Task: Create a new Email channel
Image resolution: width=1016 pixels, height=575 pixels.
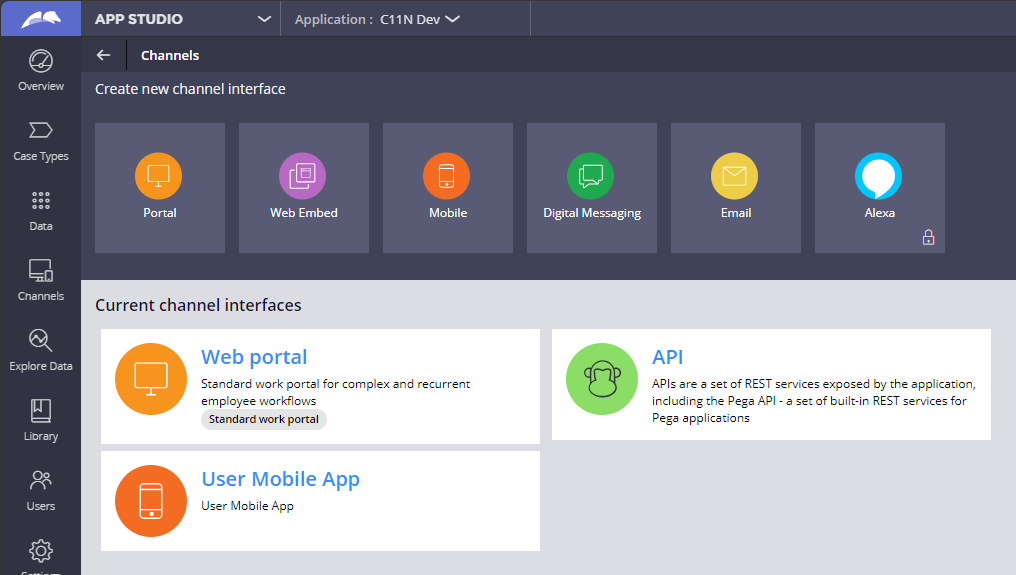Action: tap(736, 188)
